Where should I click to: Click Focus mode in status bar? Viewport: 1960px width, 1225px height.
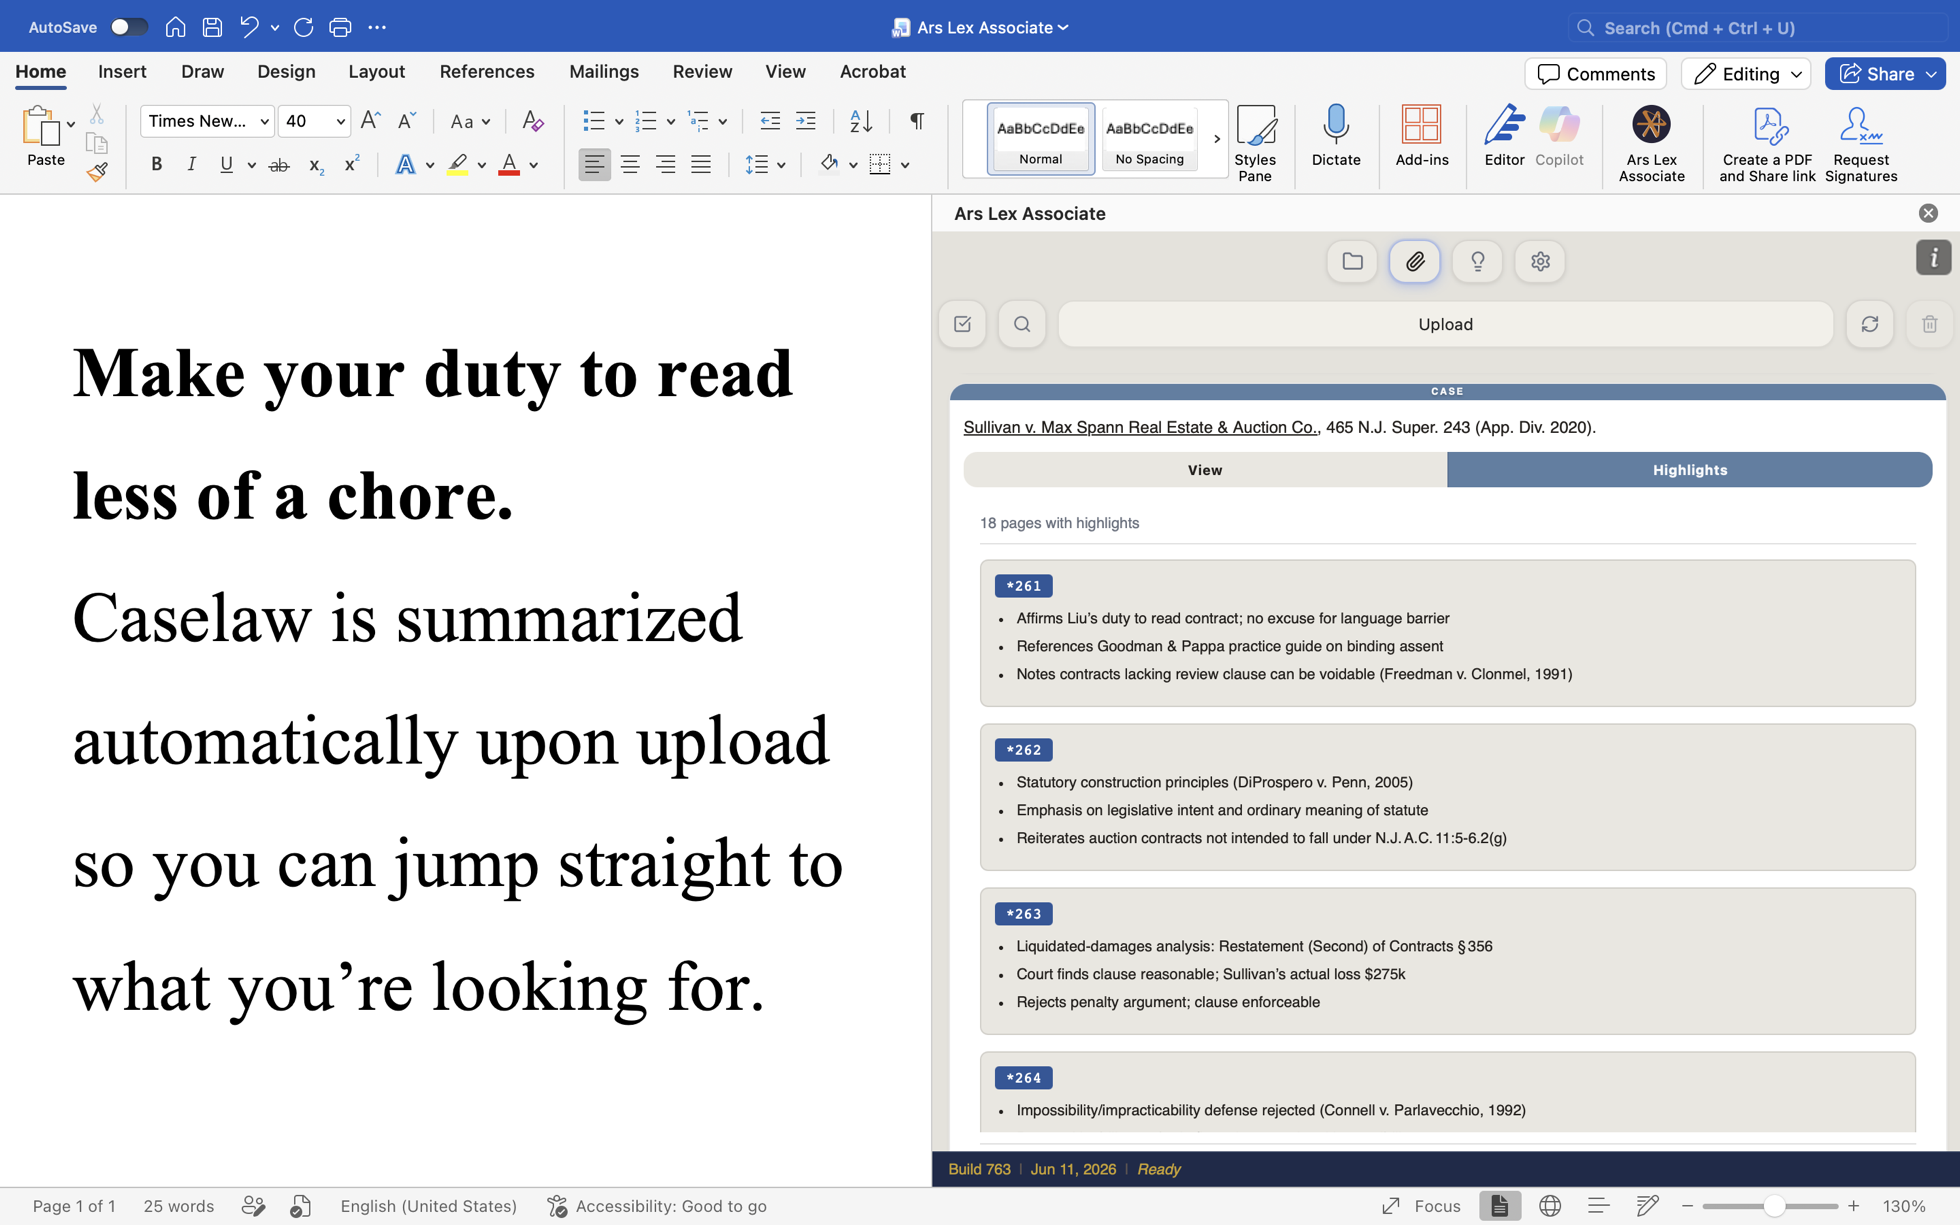pos(1421,1206)
